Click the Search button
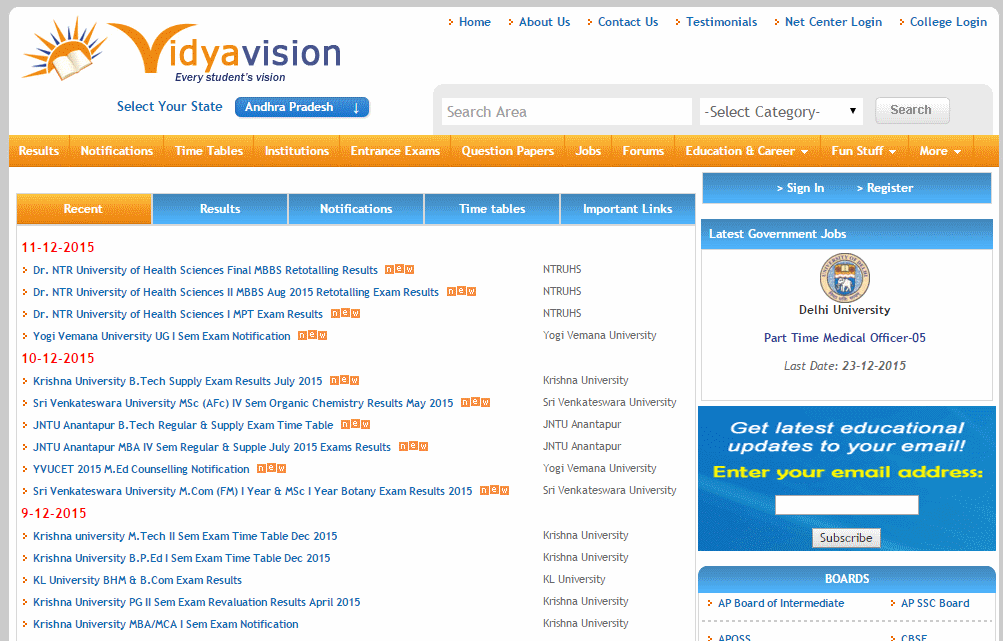Image resolution: width=1003 pixels, height=641 pixels. (x=912, y=110)
